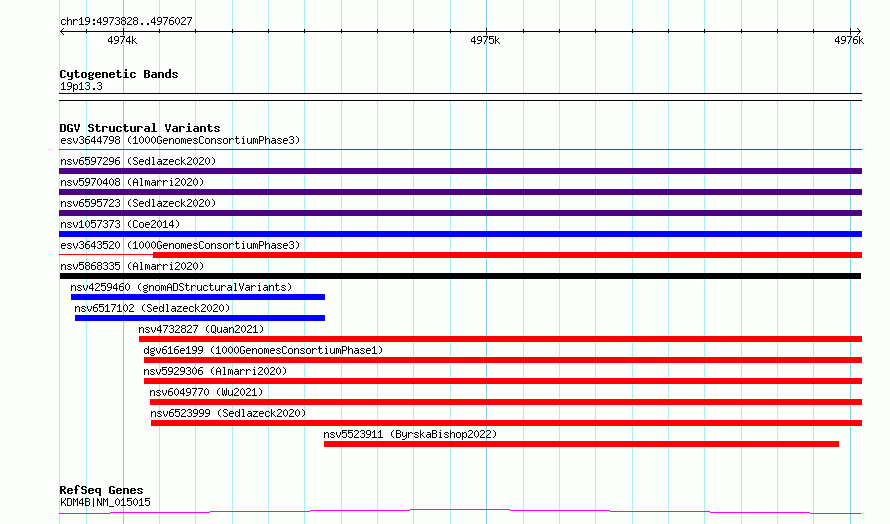Click the chr19:4973828..4976027 coordinate label

pos(126,21)
